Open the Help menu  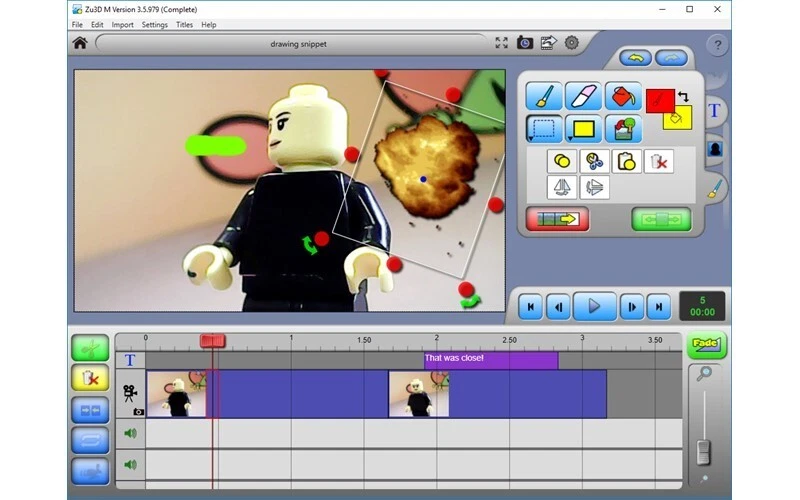(x=209, y=24)
